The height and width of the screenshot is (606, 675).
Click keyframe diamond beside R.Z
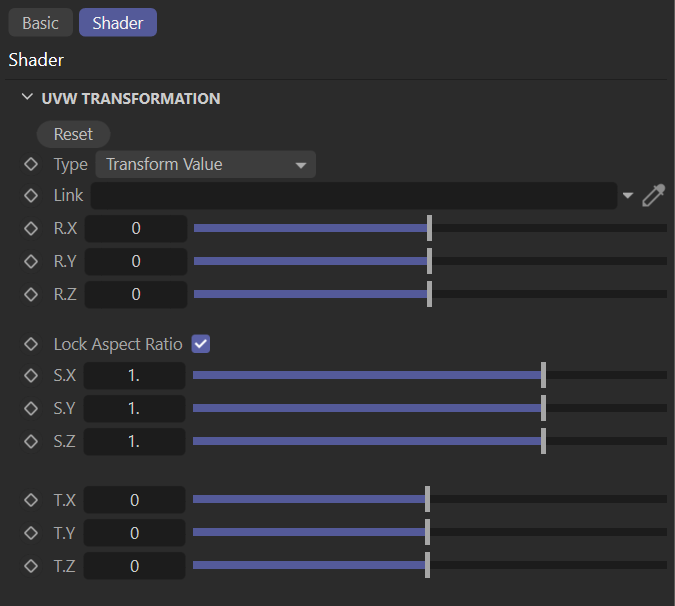(31, 294)
